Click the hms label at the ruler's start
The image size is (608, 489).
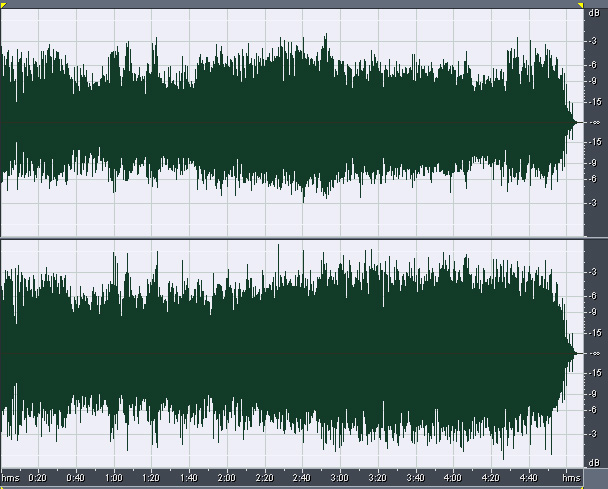click(10, 477)
